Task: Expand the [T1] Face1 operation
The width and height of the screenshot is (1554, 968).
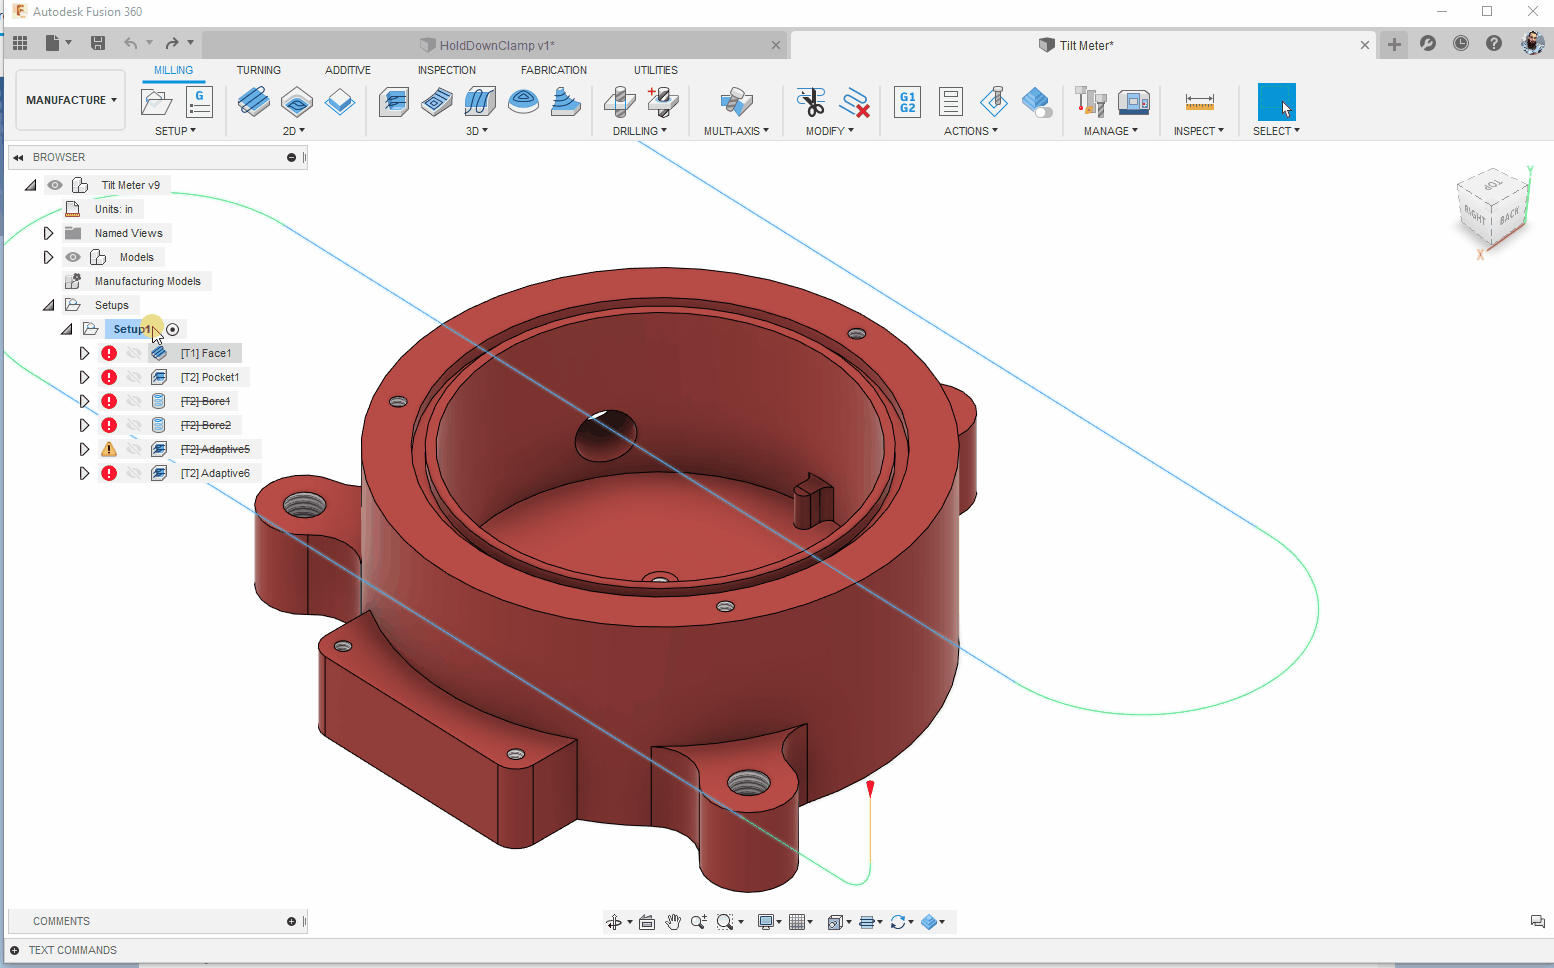Action: pyautogui.click(x=84, y=353)
